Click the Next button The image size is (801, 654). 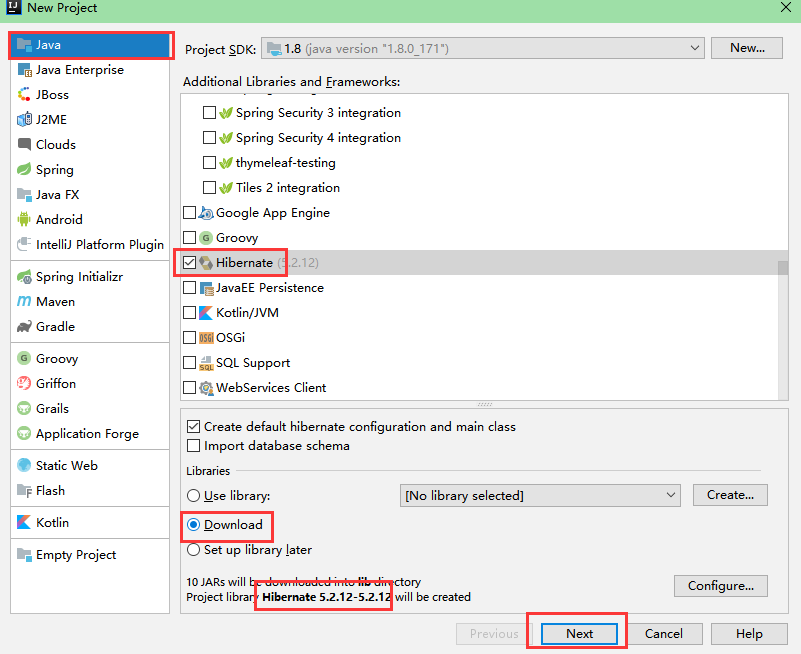click(579, 634)
